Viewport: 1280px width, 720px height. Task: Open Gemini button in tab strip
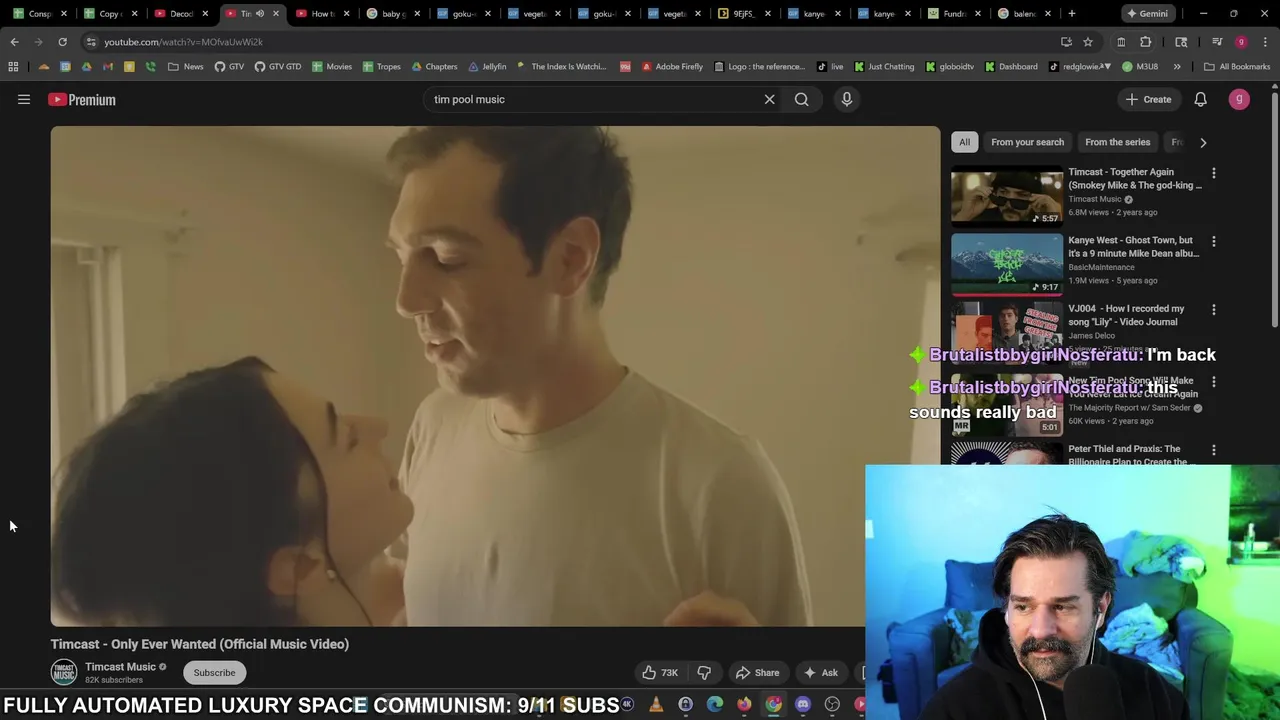(1146, 14)
